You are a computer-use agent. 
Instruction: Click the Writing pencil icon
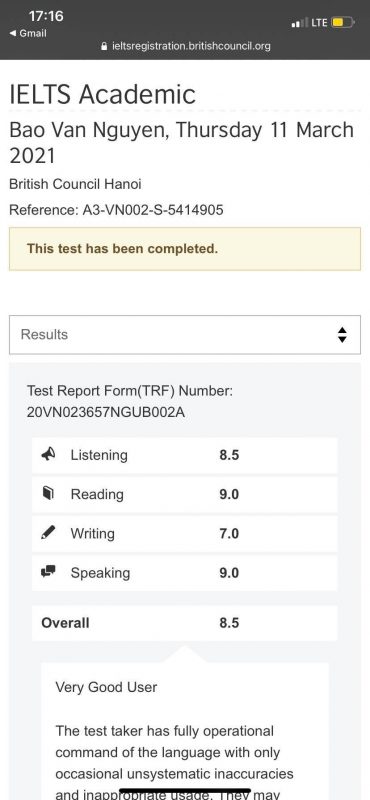point(48,533)
